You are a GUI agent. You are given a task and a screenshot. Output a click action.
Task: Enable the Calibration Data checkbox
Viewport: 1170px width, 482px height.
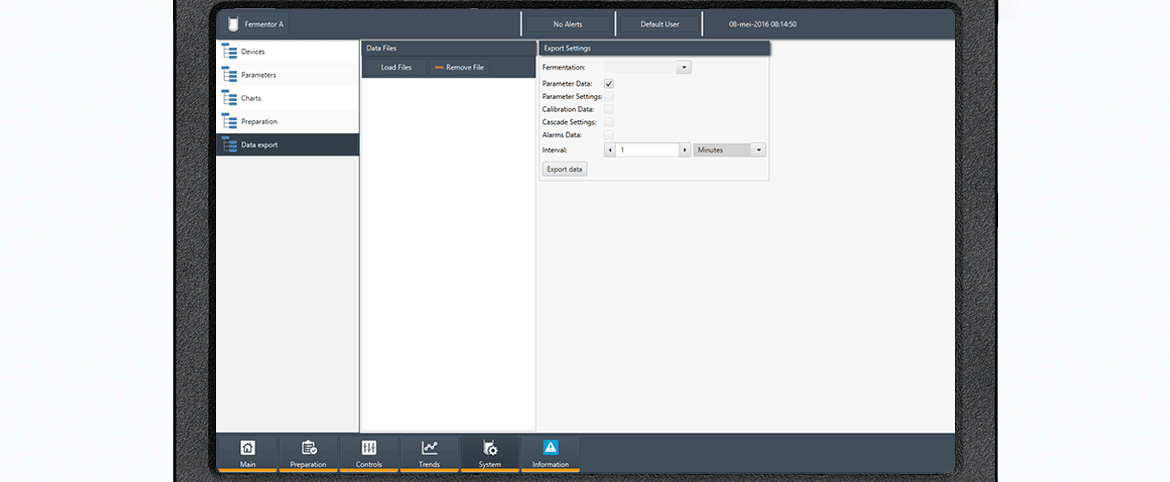click(609, 109)
